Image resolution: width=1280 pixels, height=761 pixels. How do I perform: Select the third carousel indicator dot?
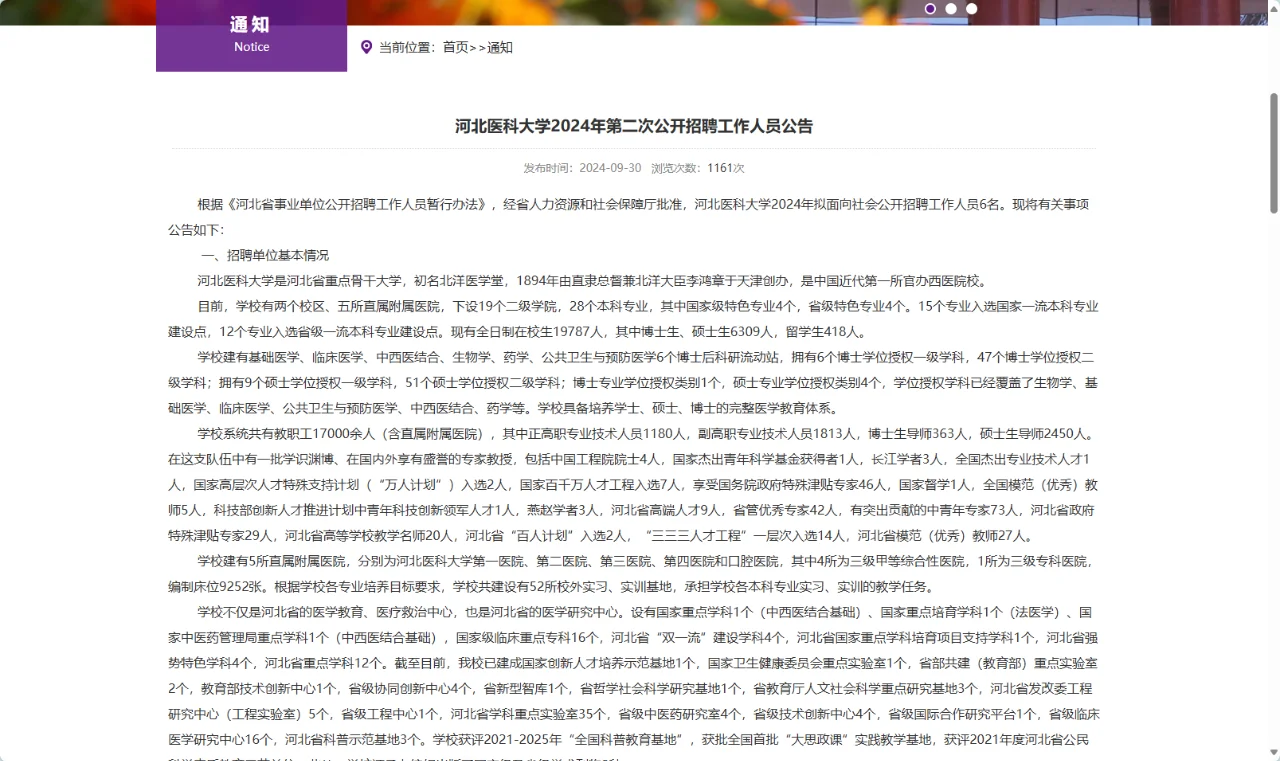(972, 8)
